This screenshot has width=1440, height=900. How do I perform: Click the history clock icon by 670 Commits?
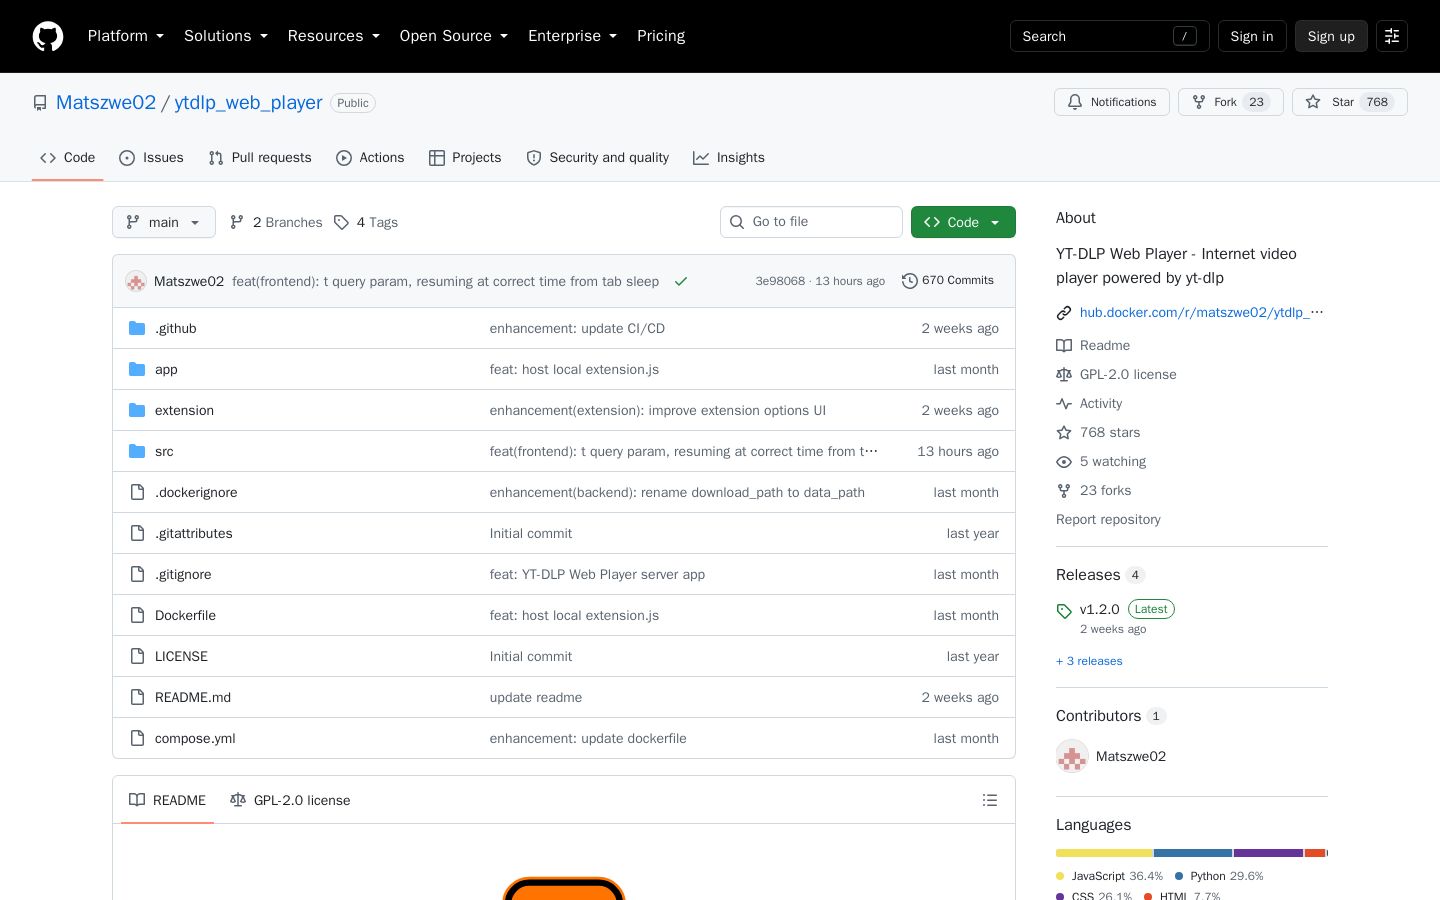point(910,281)
